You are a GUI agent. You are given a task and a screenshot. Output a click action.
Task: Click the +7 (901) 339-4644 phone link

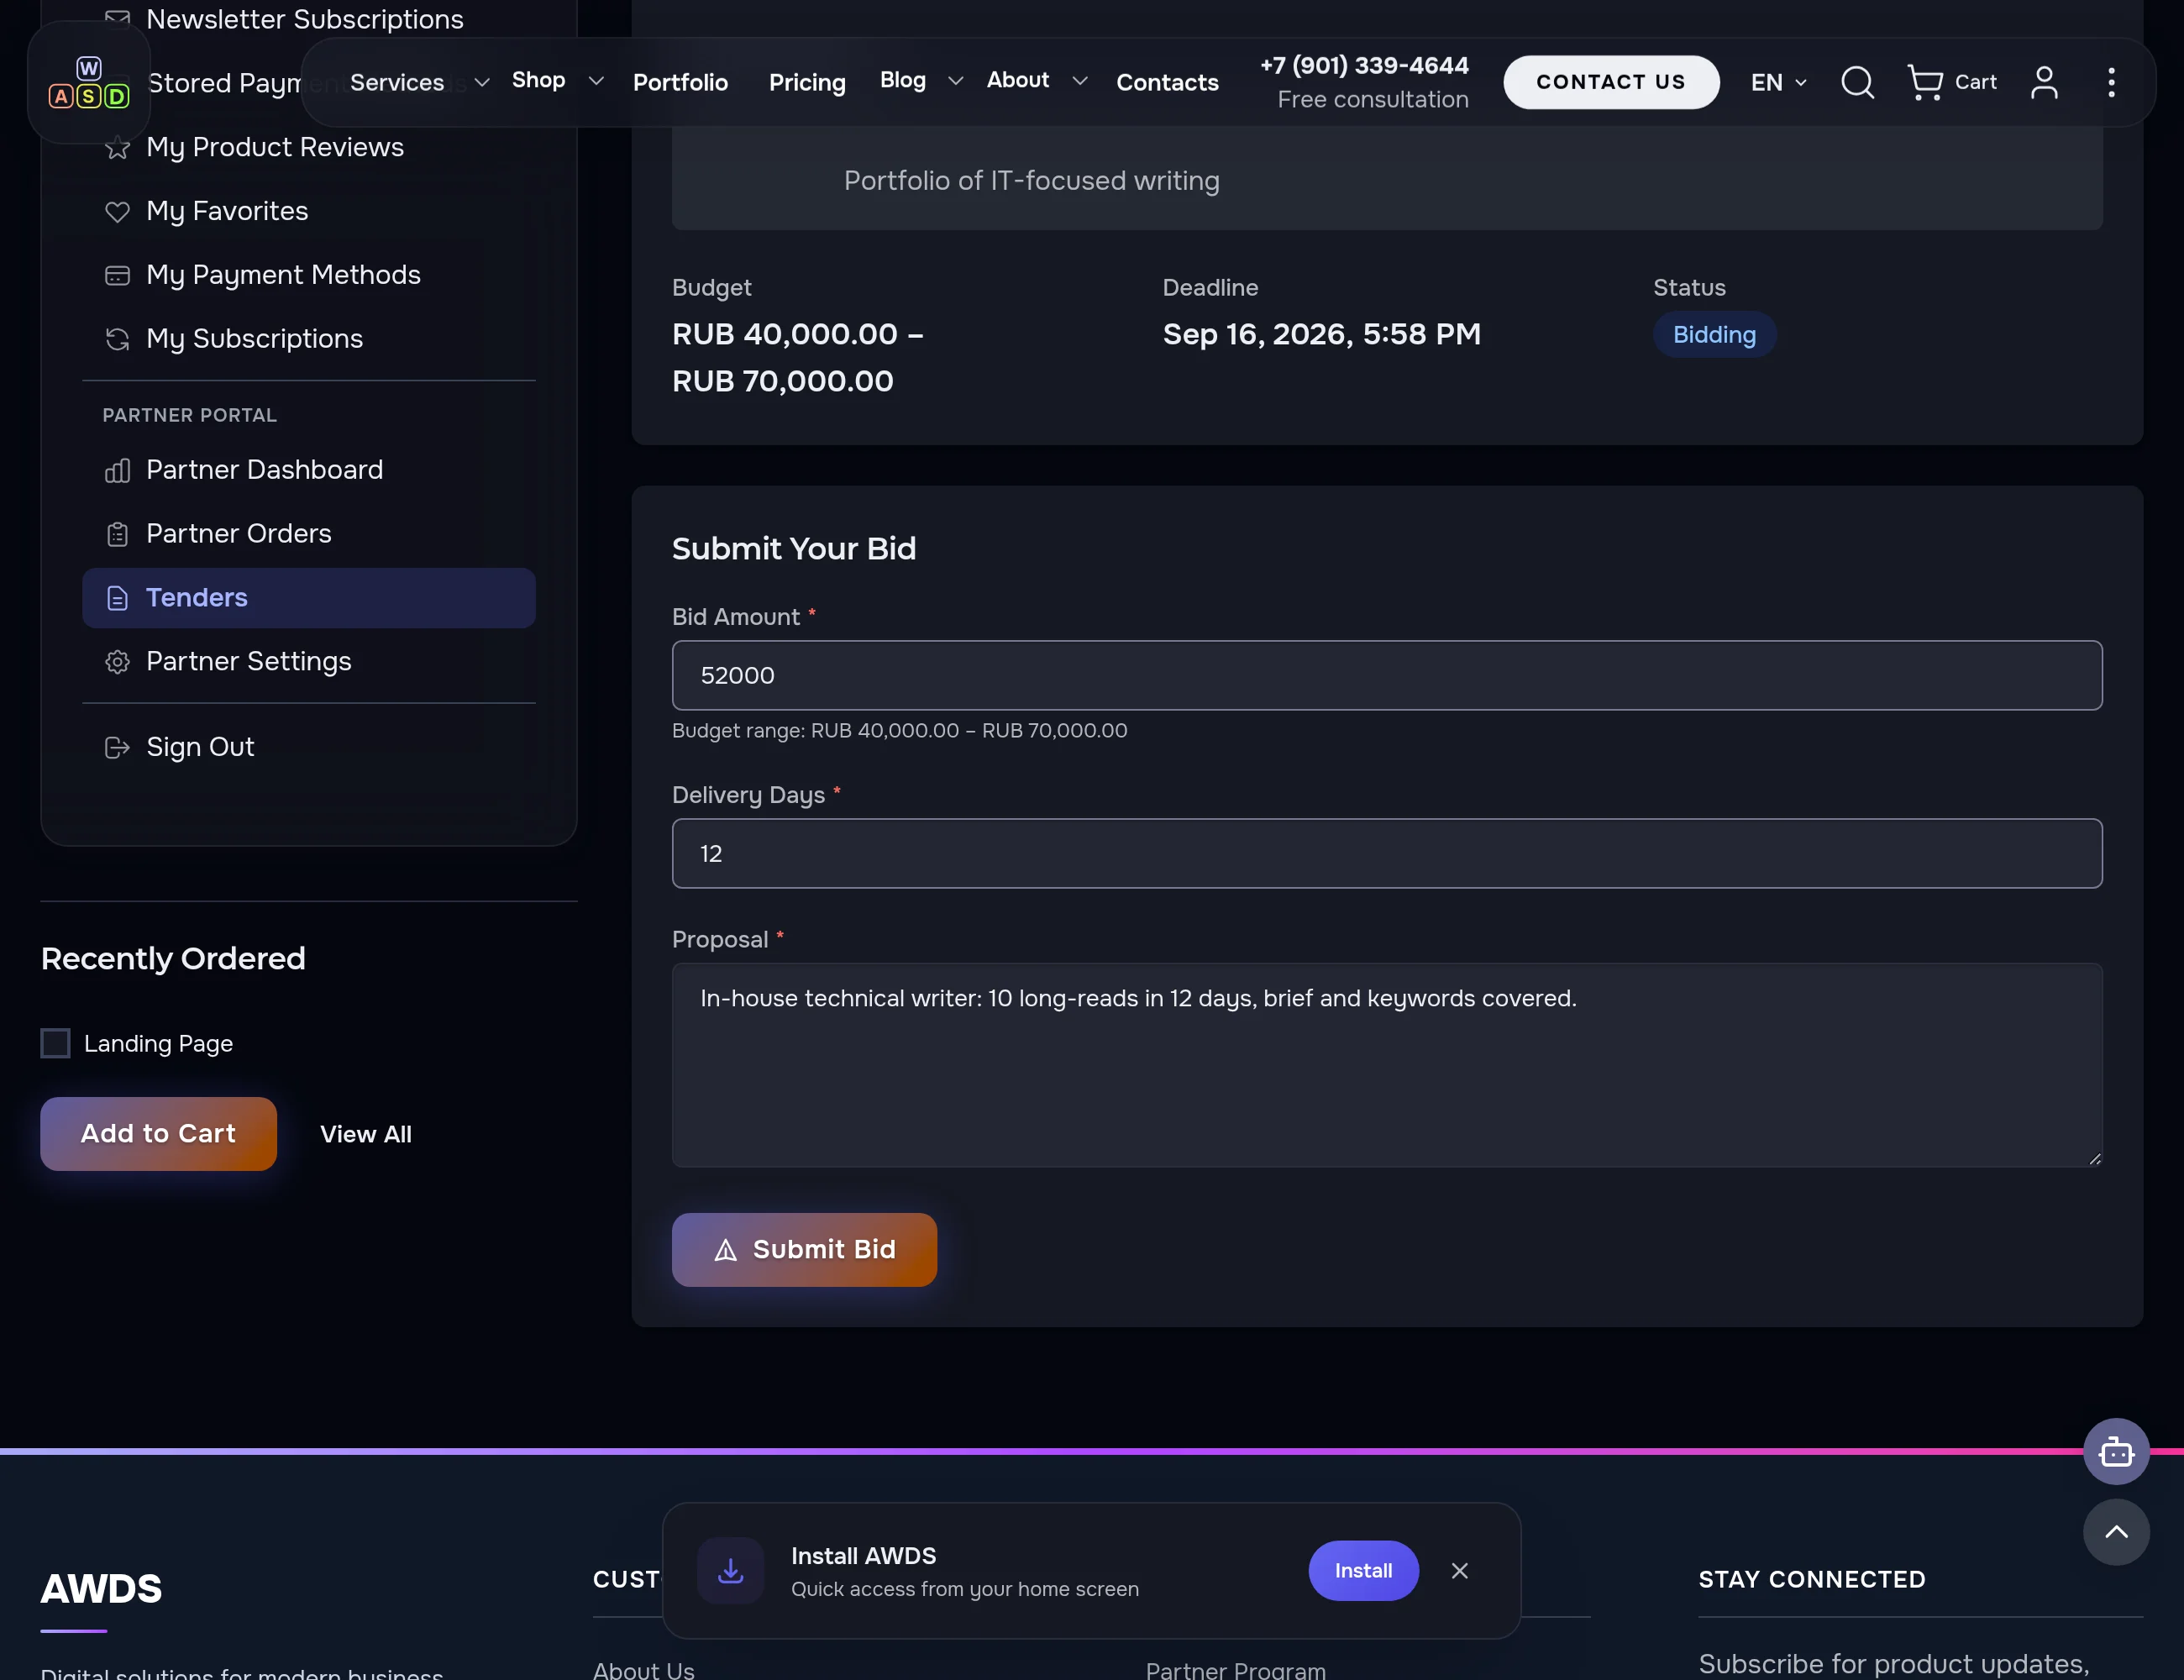pos(1364,66)
